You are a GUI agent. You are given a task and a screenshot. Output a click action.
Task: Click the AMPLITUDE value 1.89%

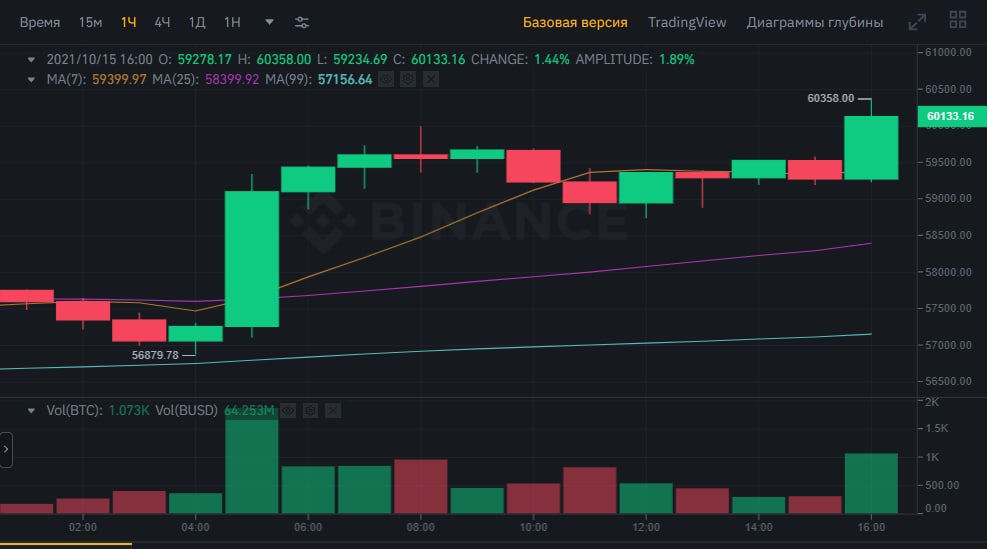677,59
